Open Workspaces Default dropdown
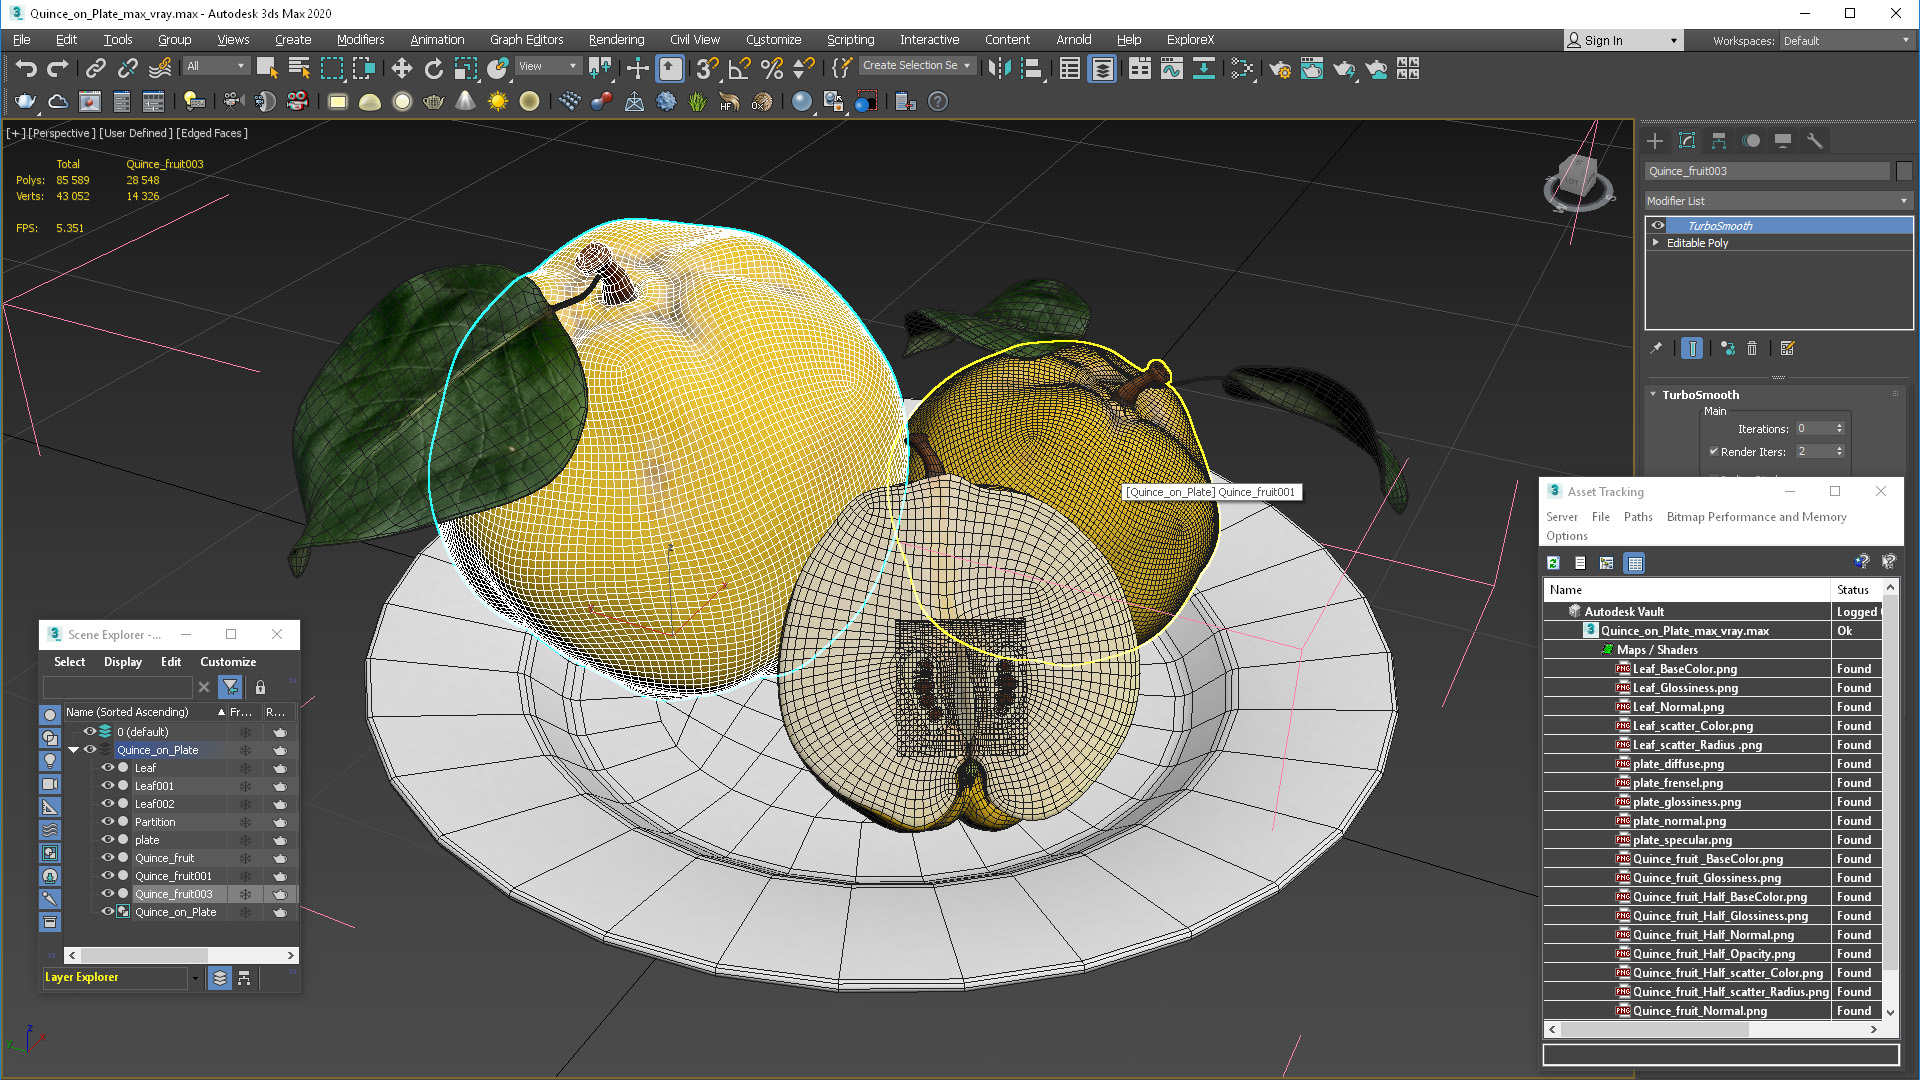Image resolution: width=1920 pixels, height=1080 pixels. pyautogui.click(x=1846, y=41)
